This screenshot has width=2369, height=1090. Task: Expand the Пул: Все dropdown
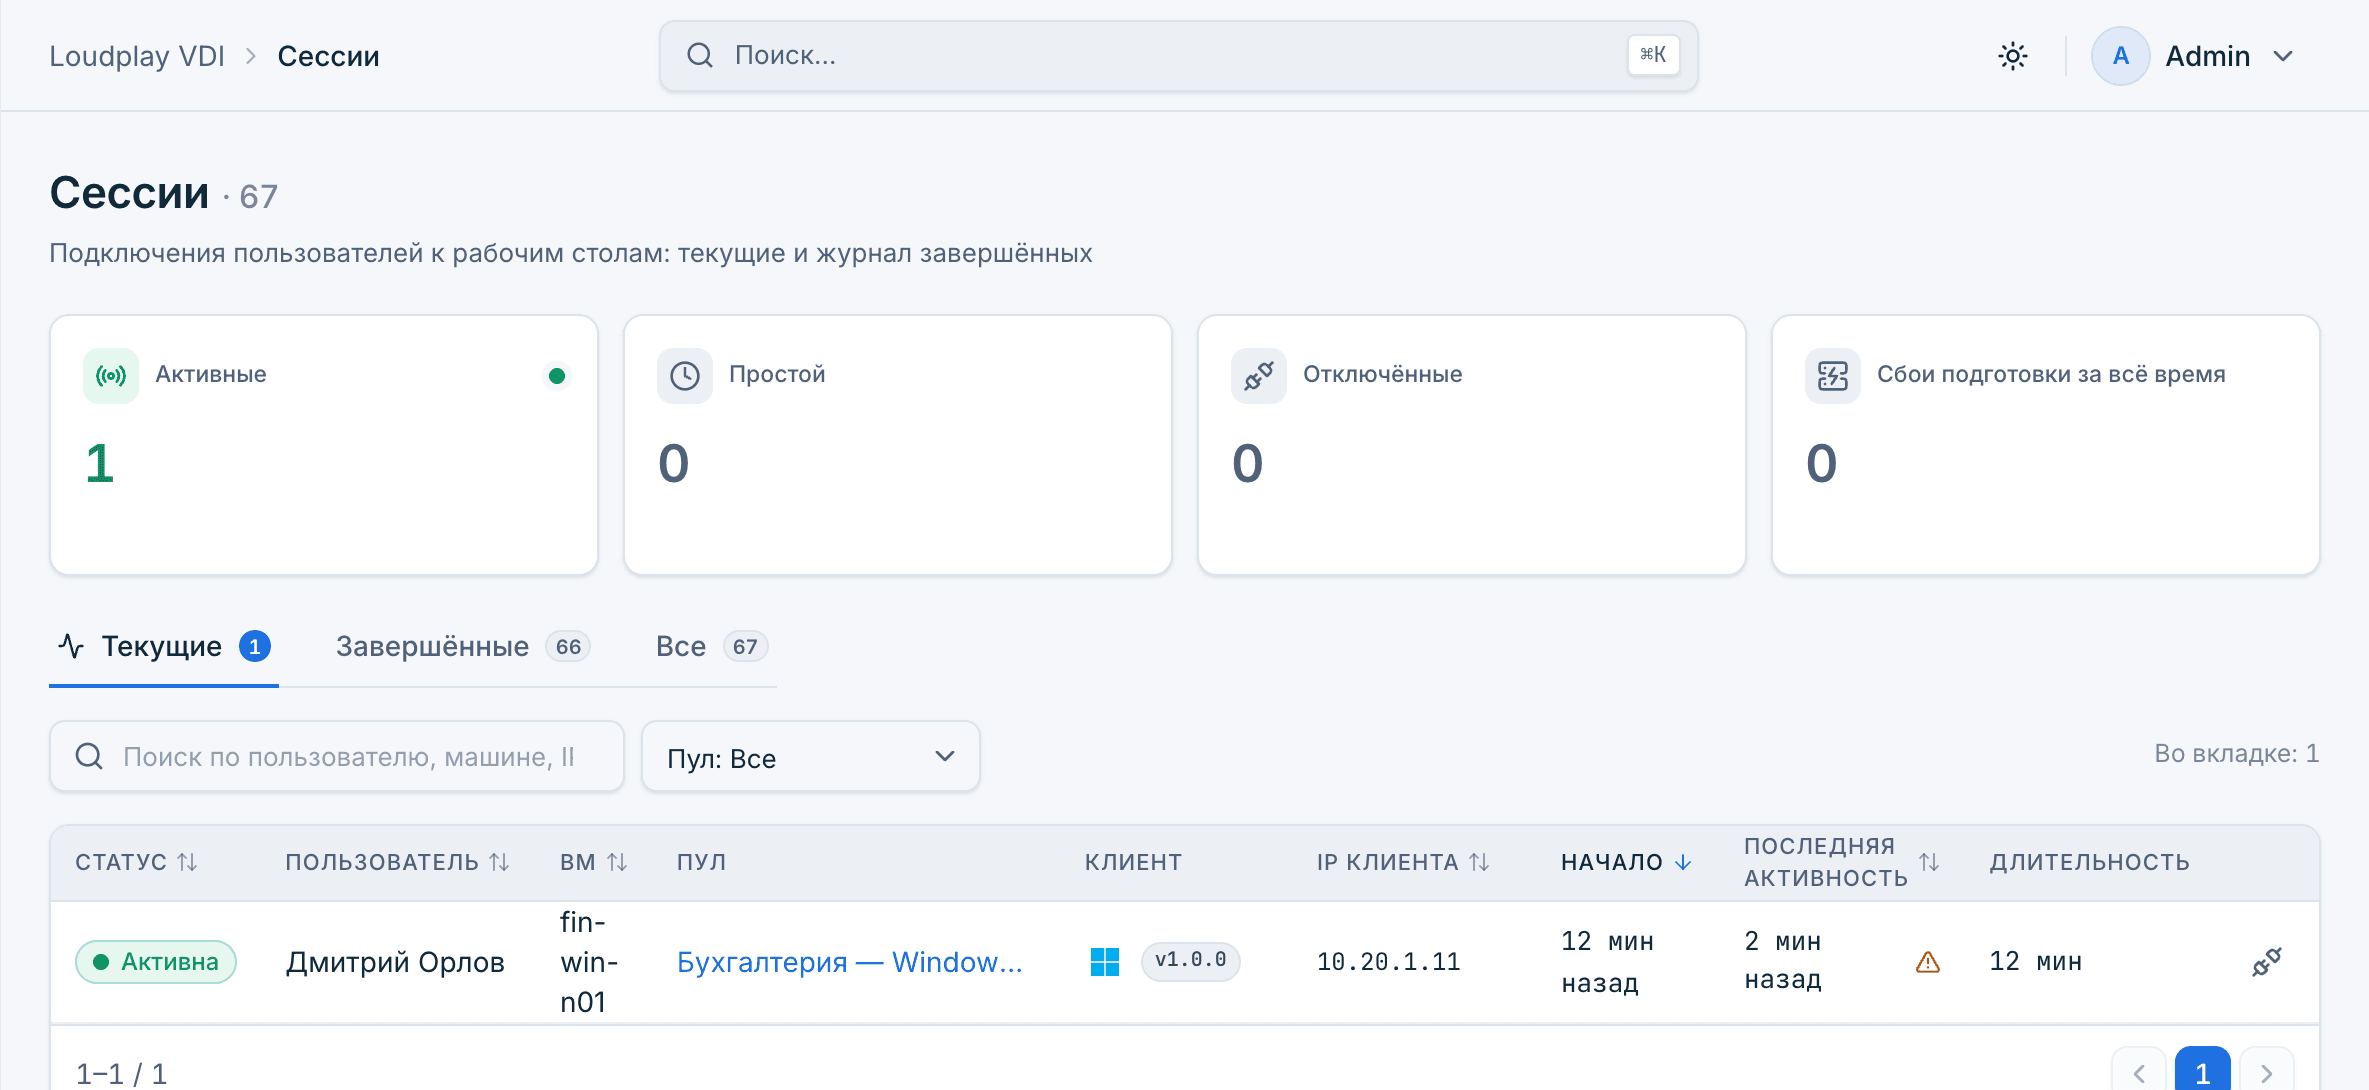point(811,757)
